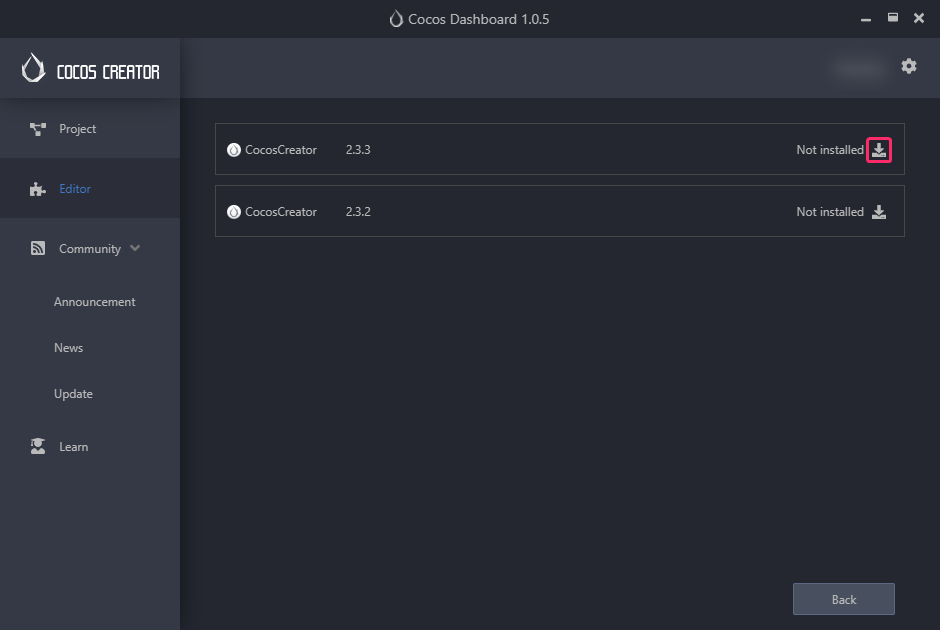Download CocosCreator 2.3.2 via download icon
Screen dimensions: 940x630
(879, 212)
